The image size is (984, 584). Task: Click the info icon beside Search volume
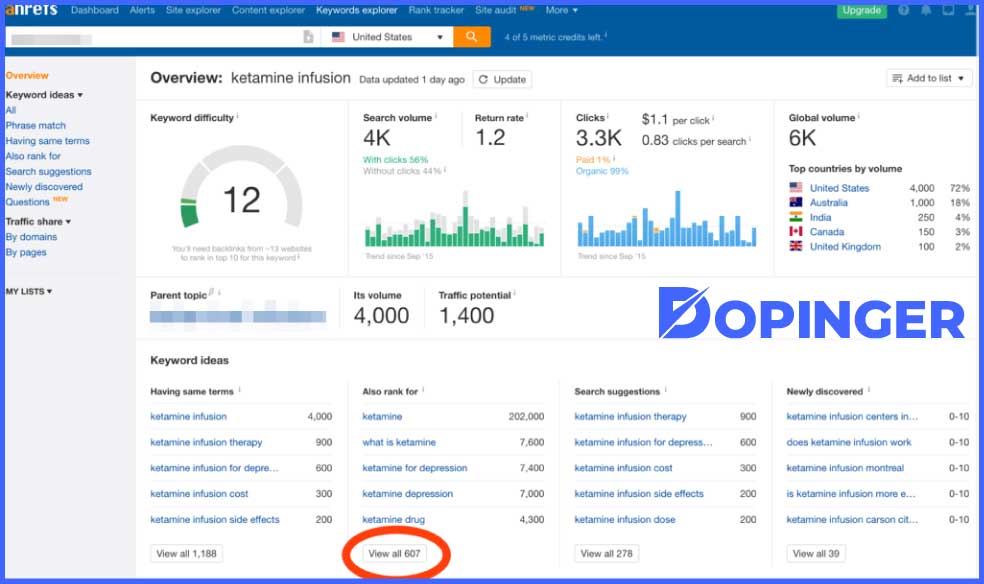coord(436,116)
